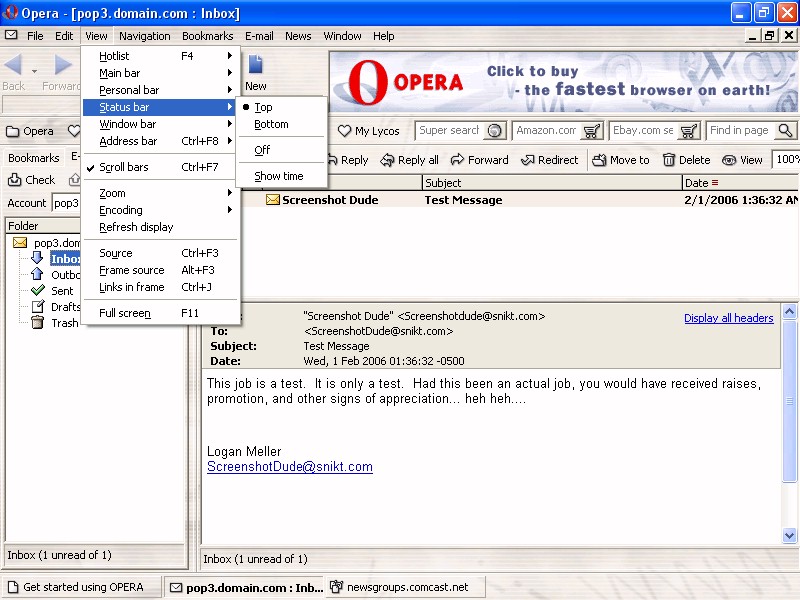The image size is (800, 600).
Task: Click the Super search input field
Action: 449,131
